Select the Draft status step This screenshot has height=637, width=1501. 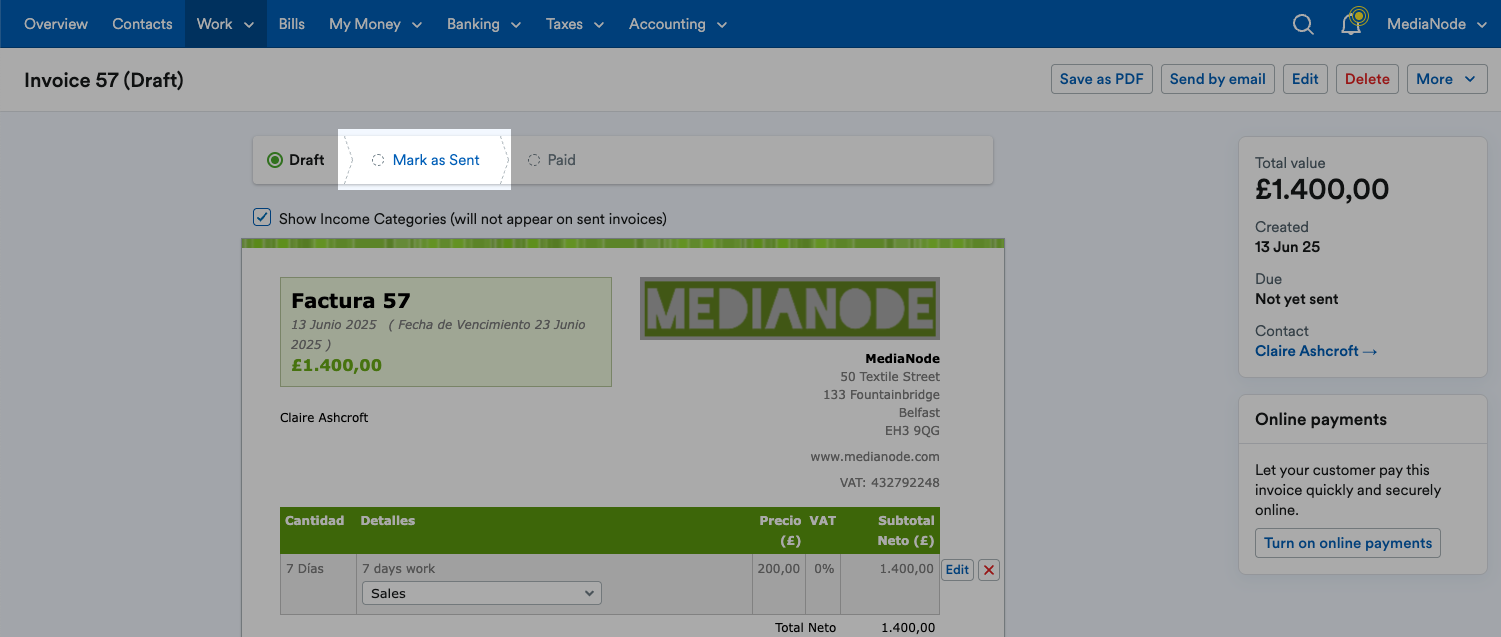click(296, 160)
